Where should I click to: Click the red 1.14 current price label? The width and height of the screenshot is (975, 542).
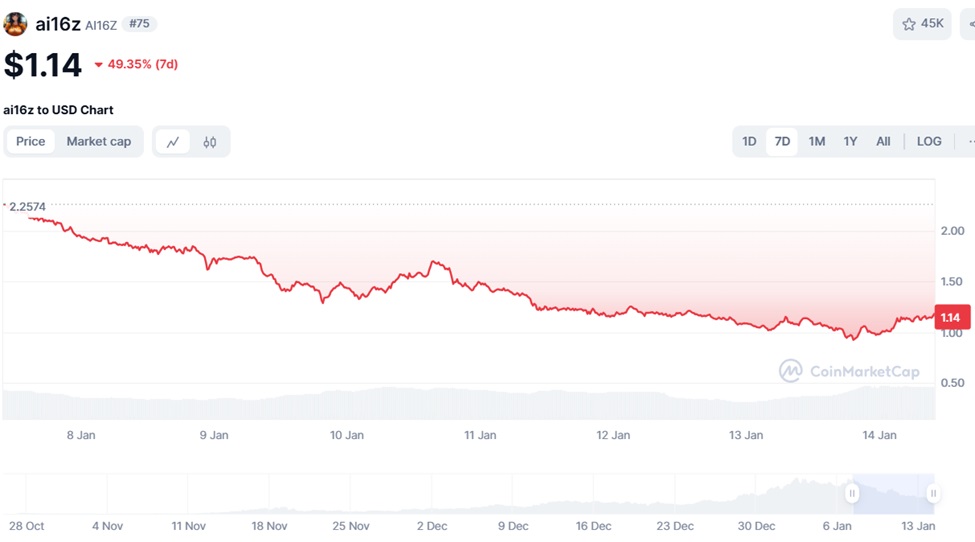click(951, 318)
